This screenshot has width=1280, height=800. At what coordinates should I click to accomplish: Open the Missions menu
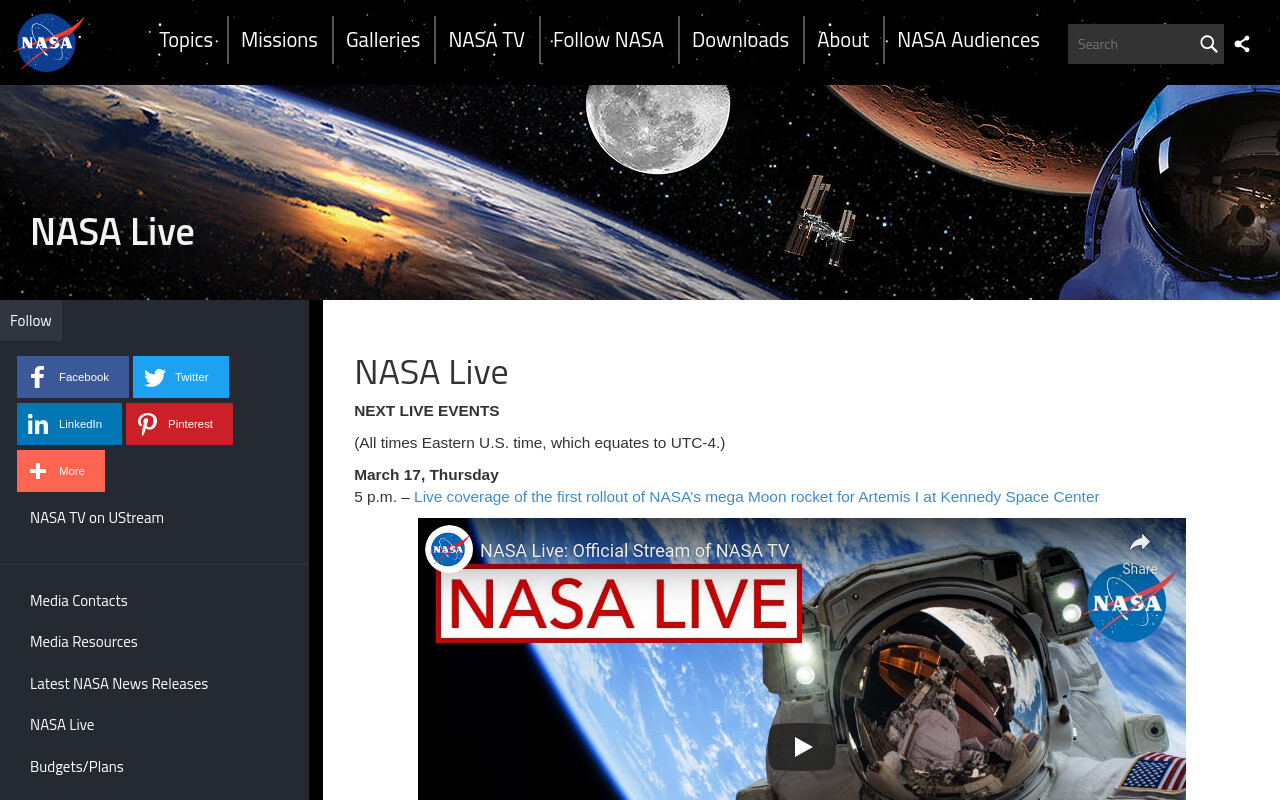coord(279,40)
